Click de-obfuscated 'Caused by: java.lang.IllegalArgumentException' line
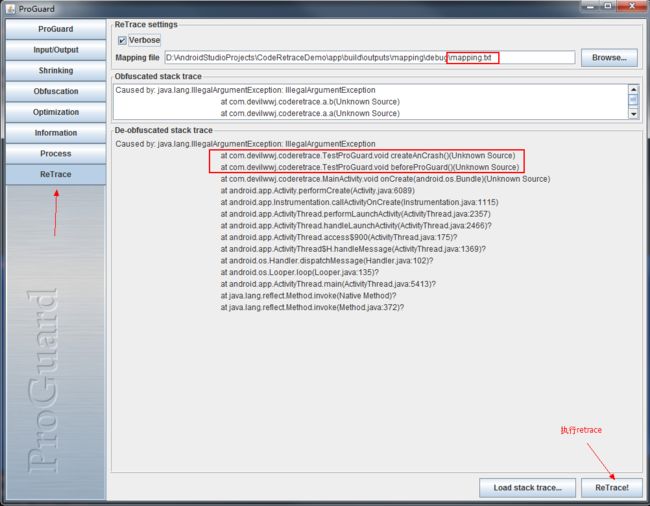This screenshot has width=650, height=506. tap(245, 144)
